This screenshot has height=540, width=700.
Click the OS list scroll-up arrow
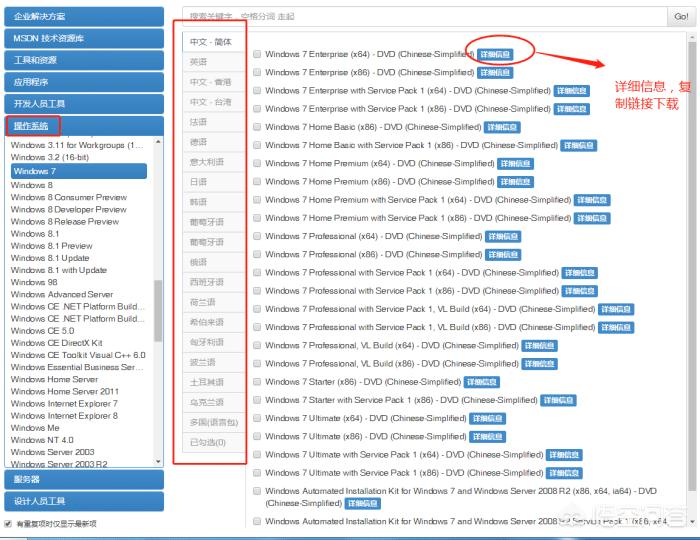pos(158,142)
